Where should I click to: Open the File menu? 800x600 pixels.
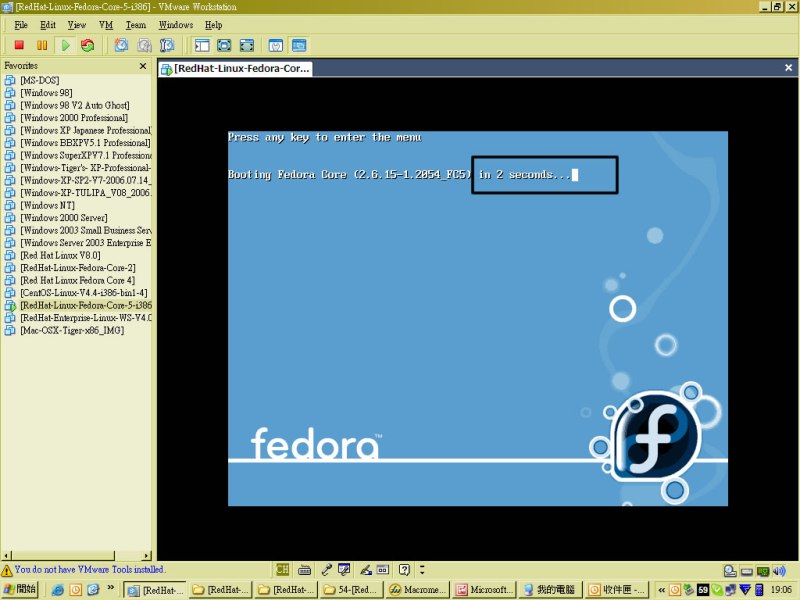pyautogui.click(x=21, y=25)
